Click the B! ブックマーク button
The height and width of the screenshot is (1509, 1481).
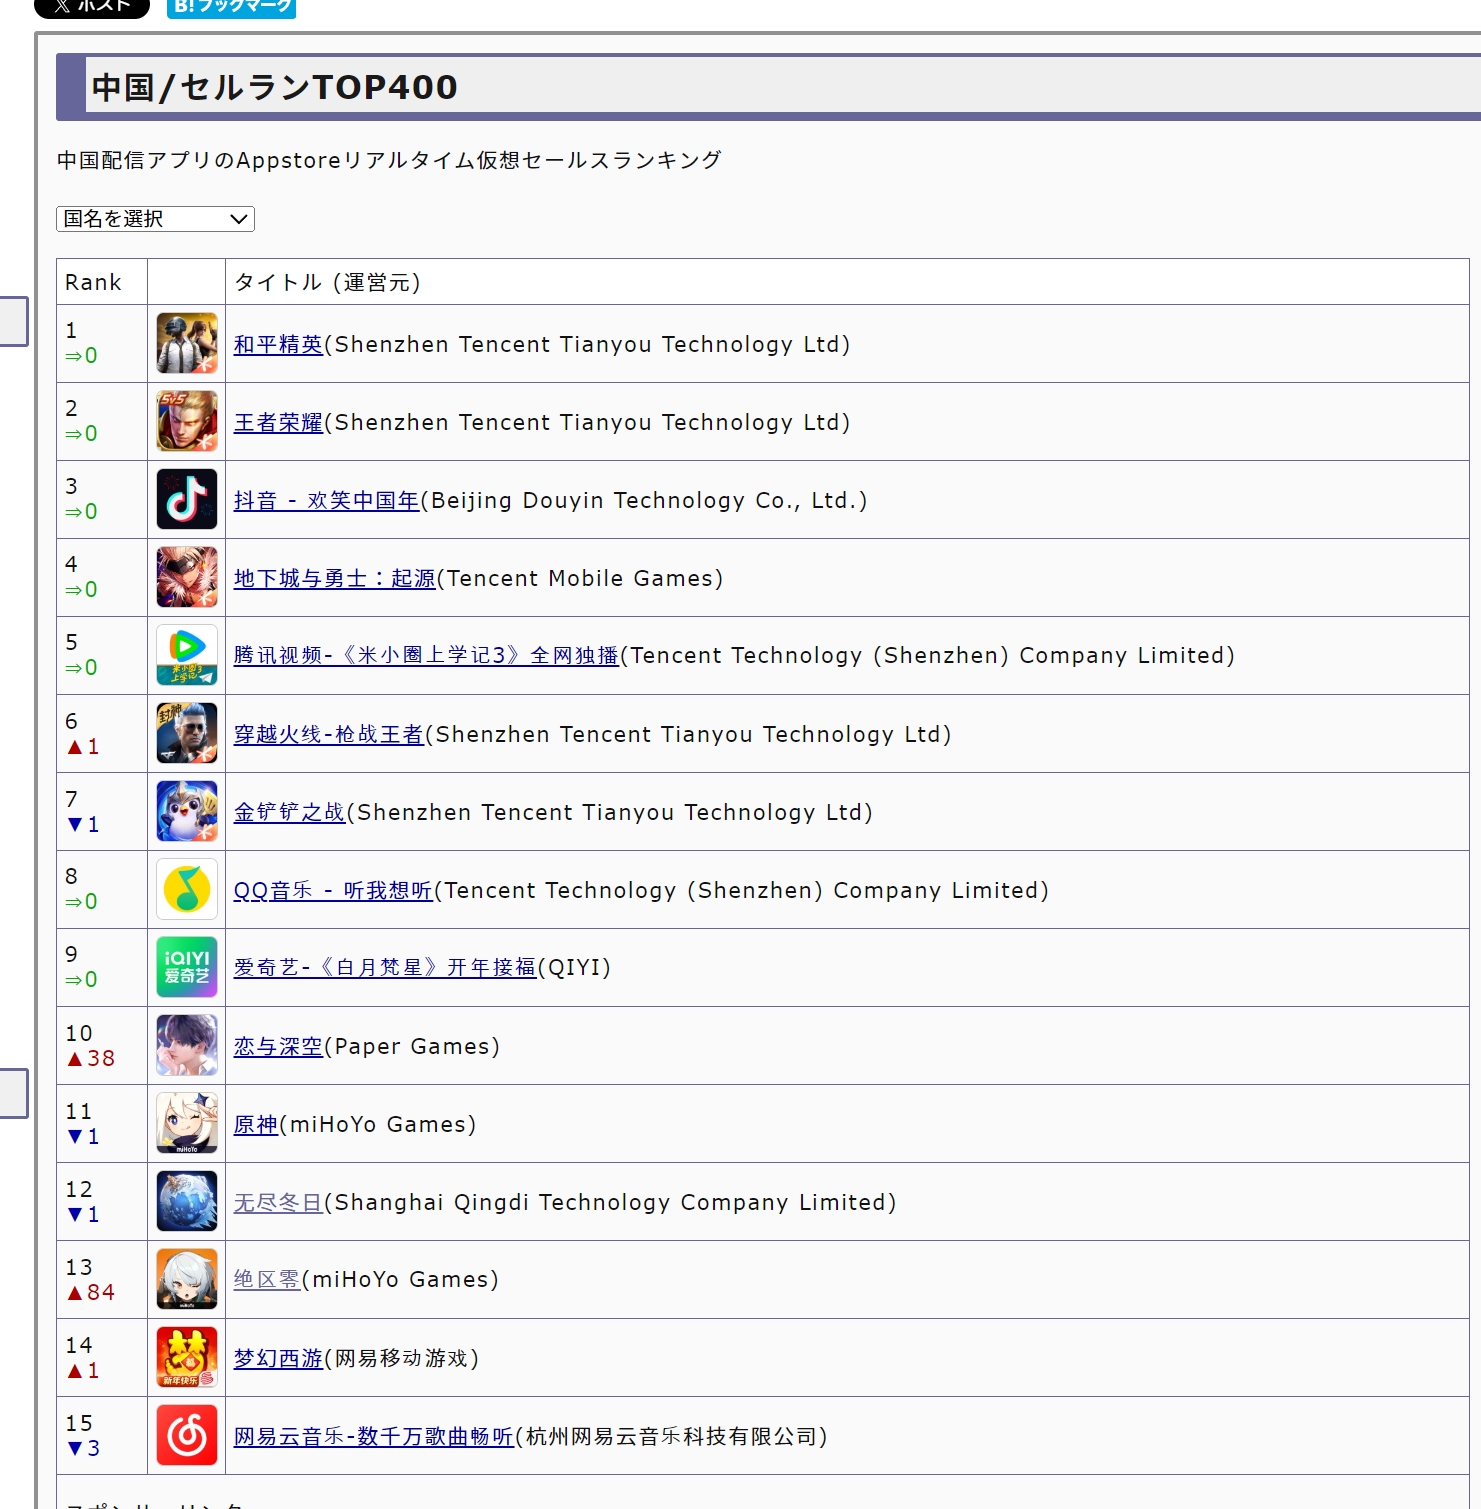tap(231, 7)
